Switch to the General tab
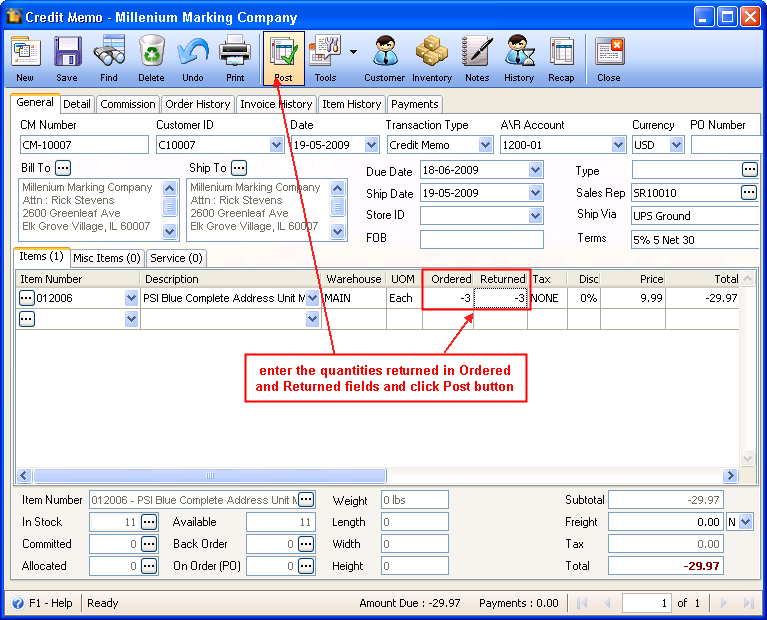This screenshot has height=620, width=767. (x=35, y=102)
